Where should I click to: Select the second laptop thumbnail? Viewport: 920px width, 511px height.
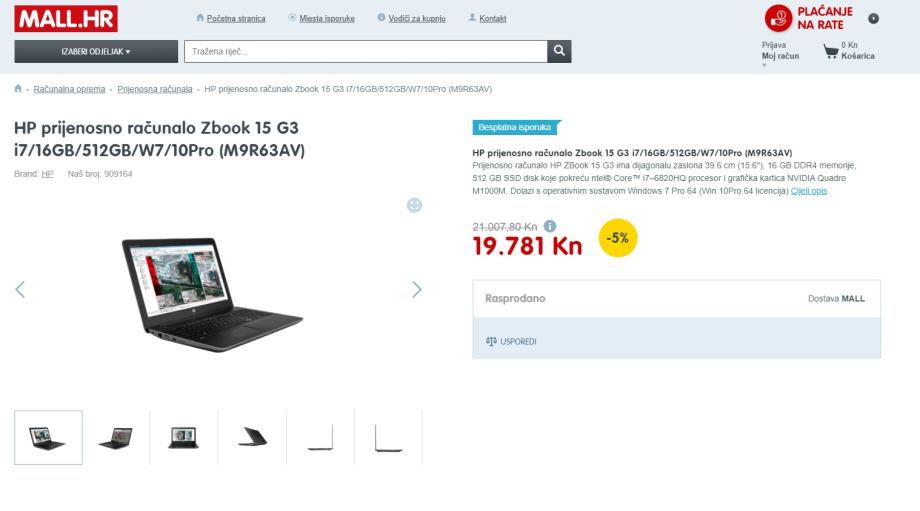(116, 437)
